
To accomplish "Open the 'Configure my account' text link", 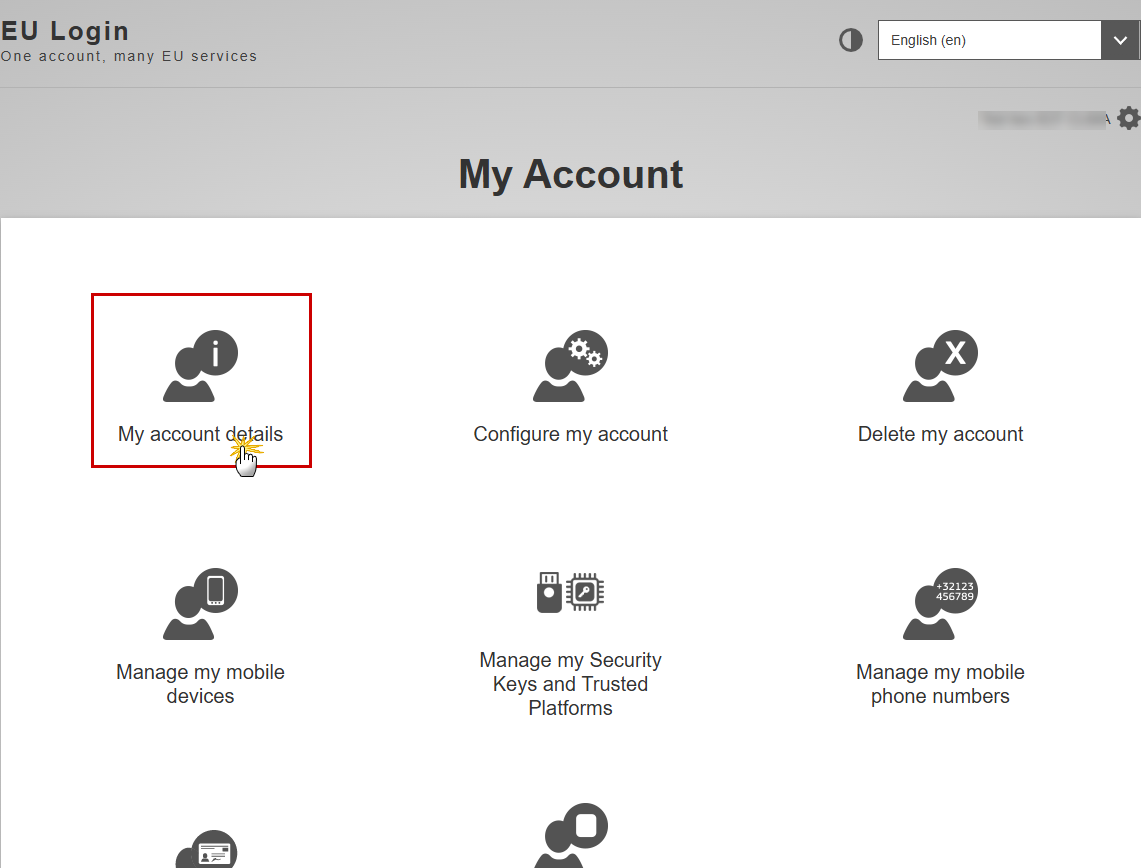I will pyautogui.click(x=570, y=434).
